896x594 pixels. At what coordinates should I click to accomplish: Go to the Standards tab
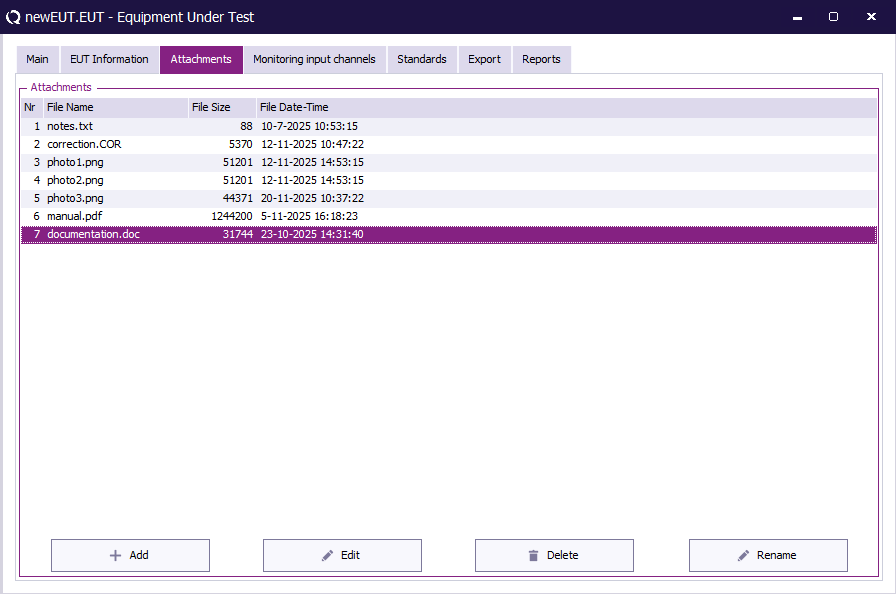pyautogui.click(x=421, y=59)
